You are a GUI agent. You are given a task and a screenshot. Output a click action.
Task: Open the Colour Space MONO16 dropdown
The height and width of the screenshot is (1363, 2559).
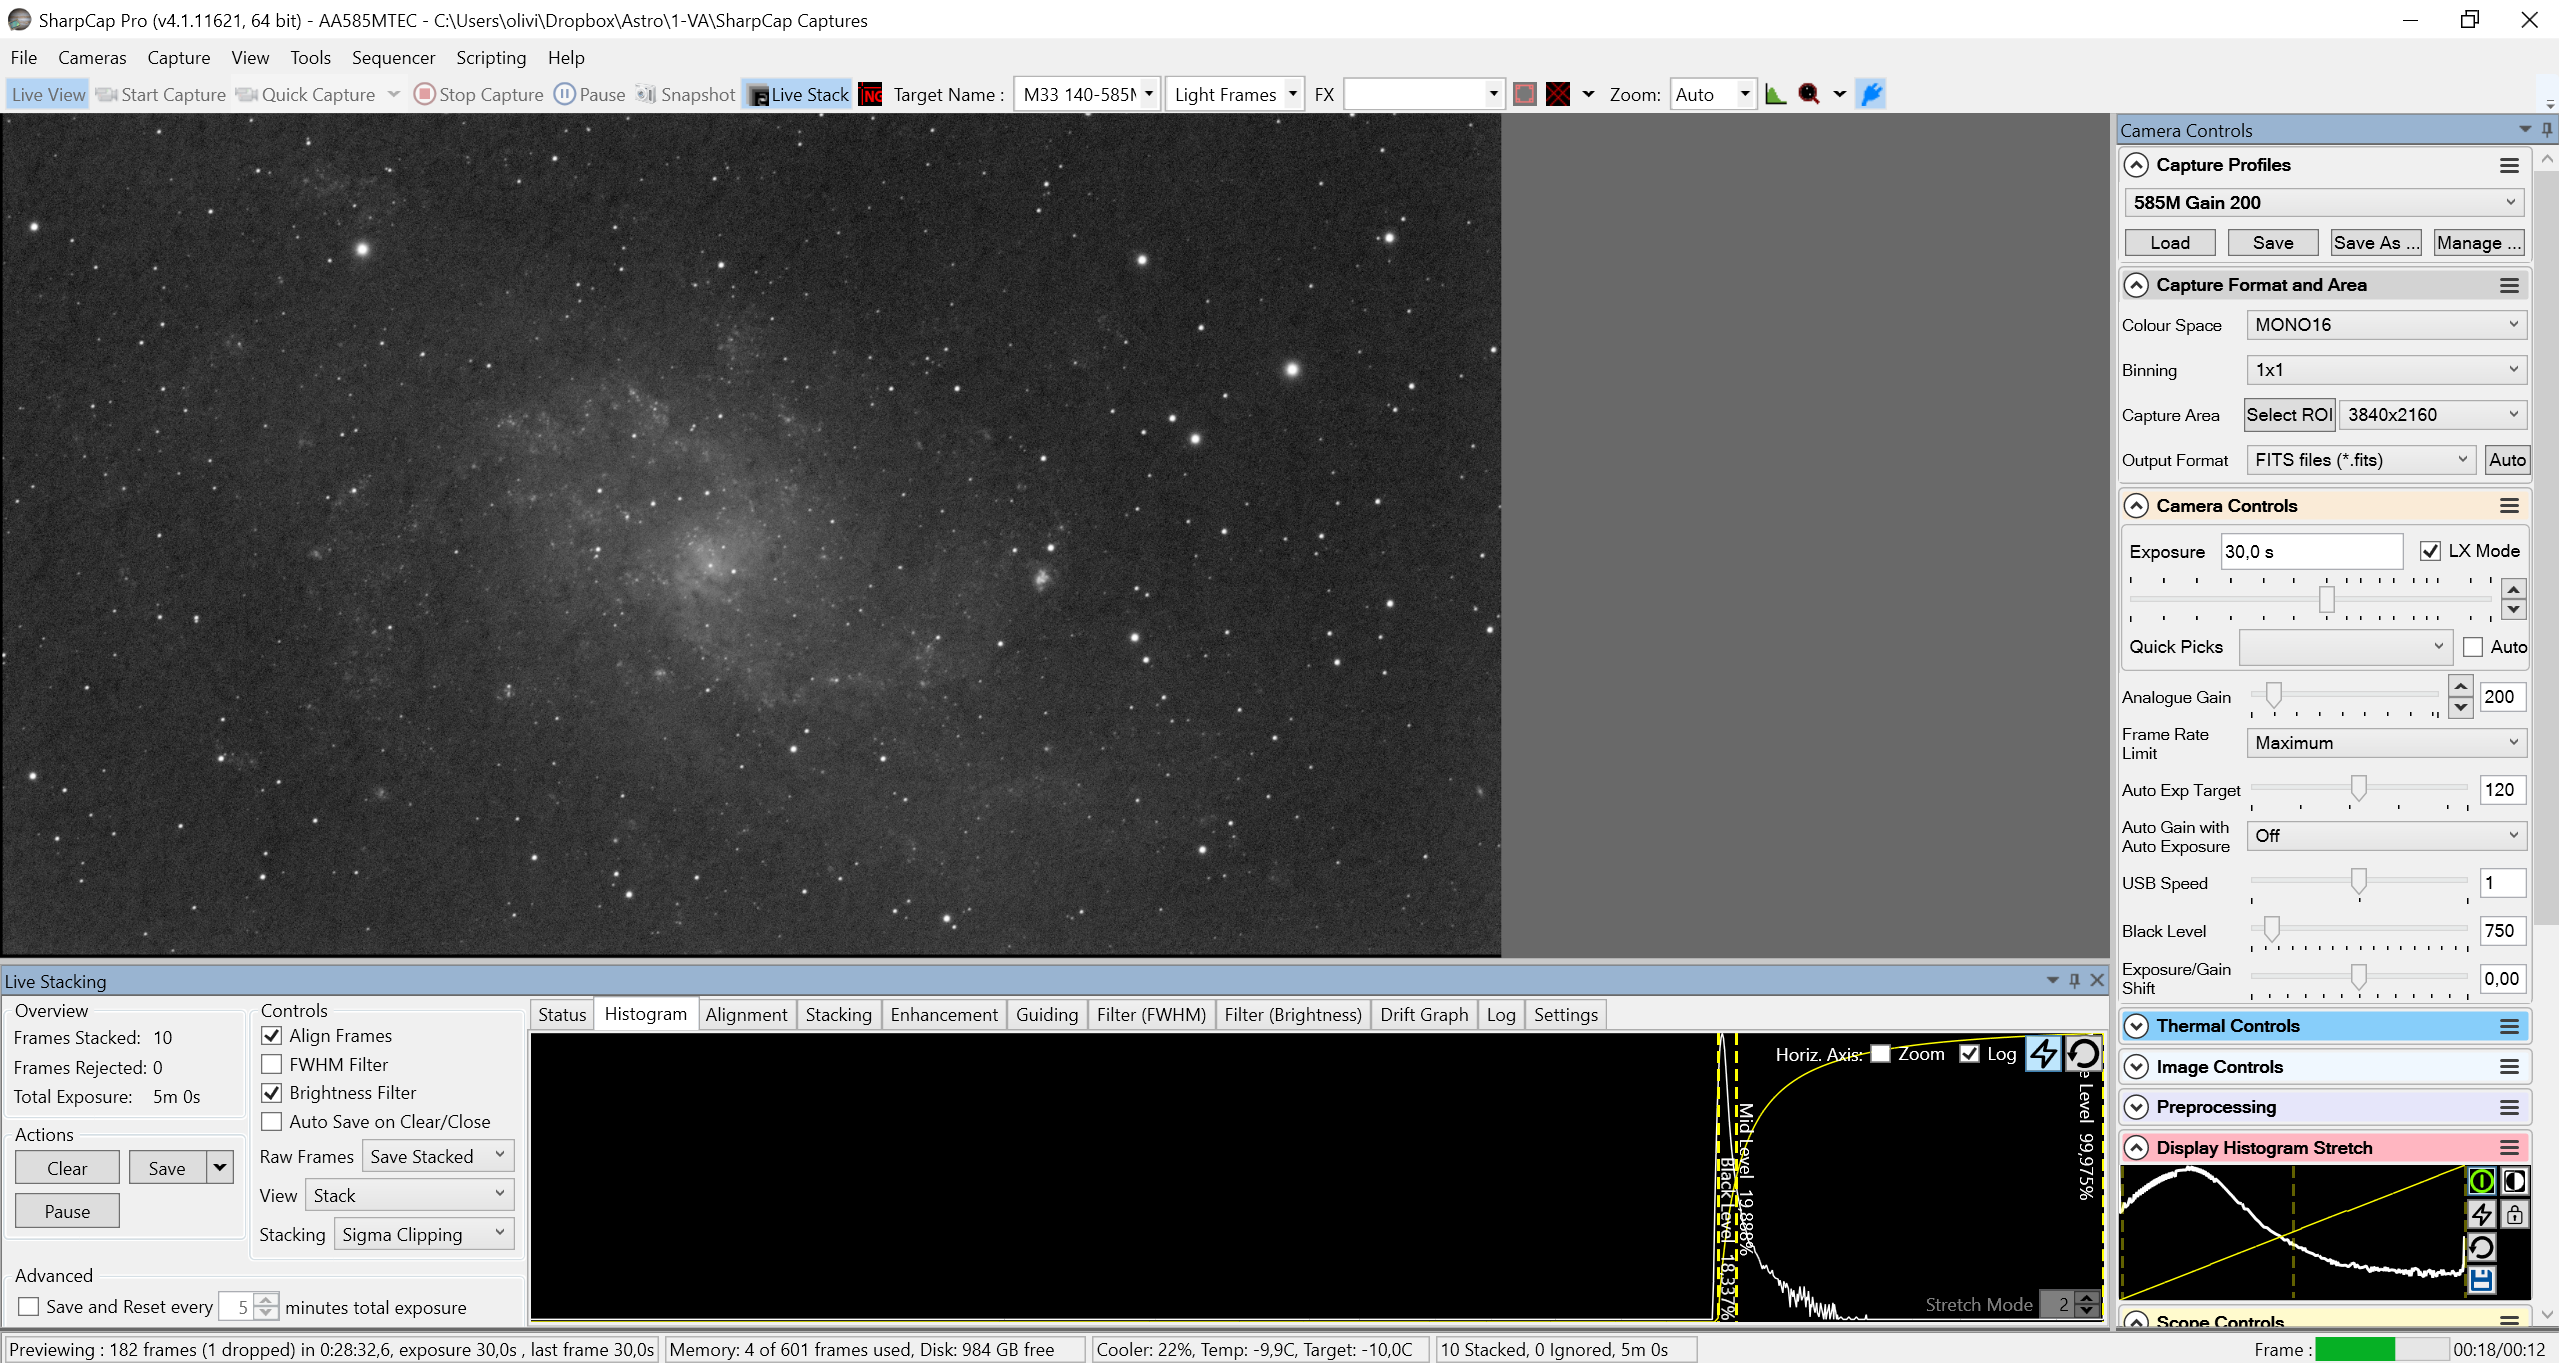click(2386, 325)
